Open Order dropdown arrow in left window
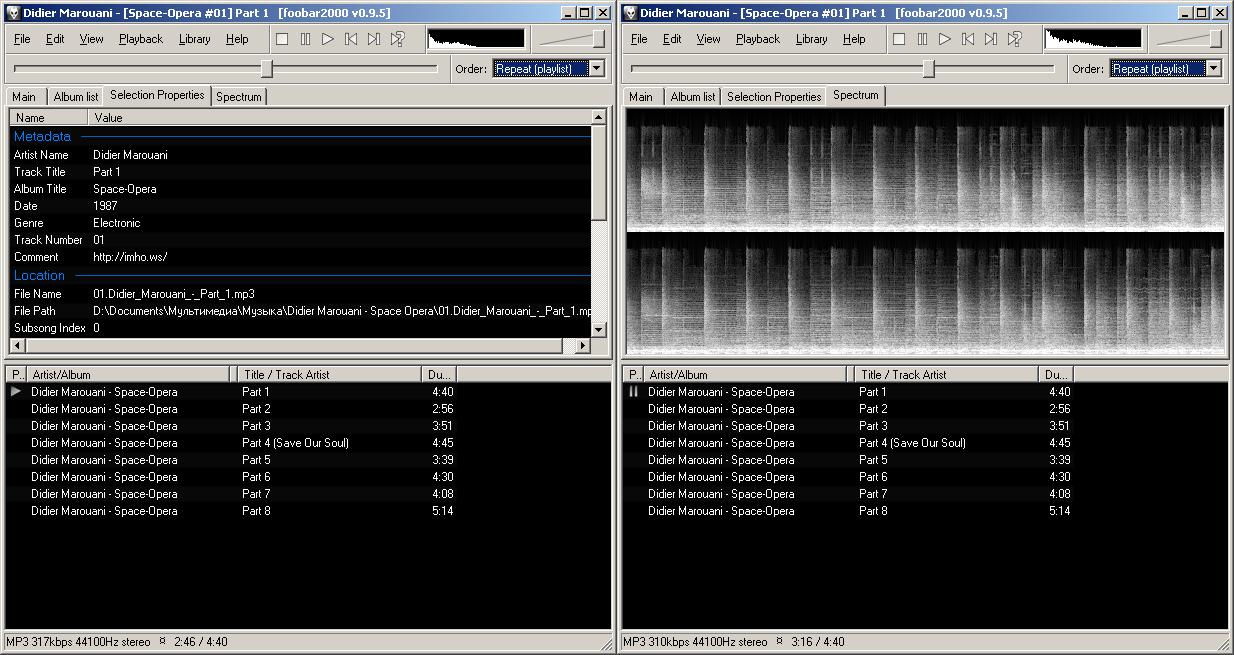Viewport: 1234px width, 655px height. pyautogui.click(x=597, y=68)
